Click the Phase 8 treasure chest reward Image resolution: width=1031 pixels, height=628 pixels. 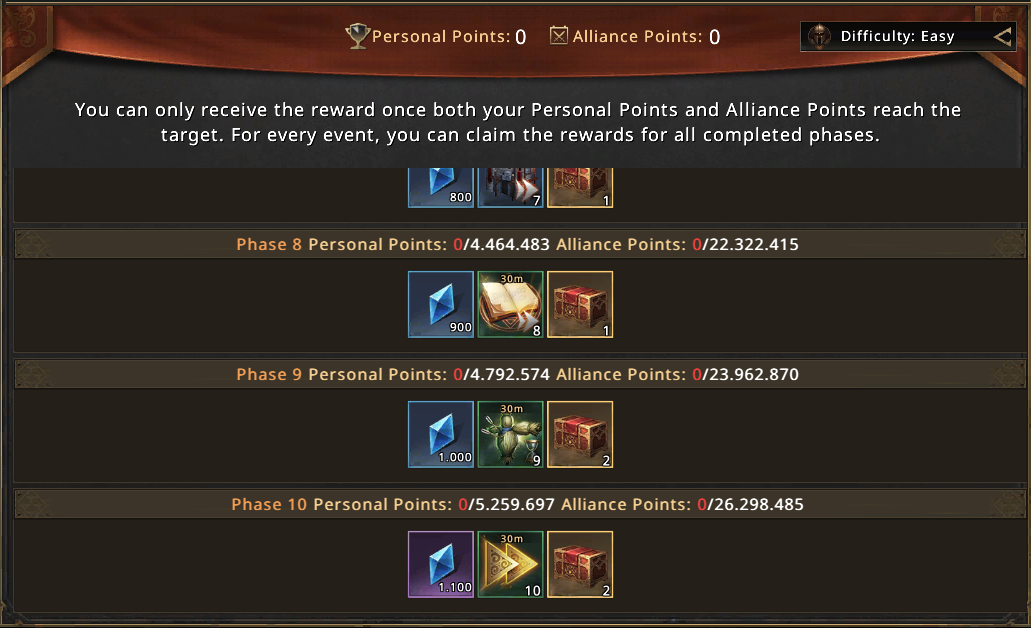tap(580, 304)
